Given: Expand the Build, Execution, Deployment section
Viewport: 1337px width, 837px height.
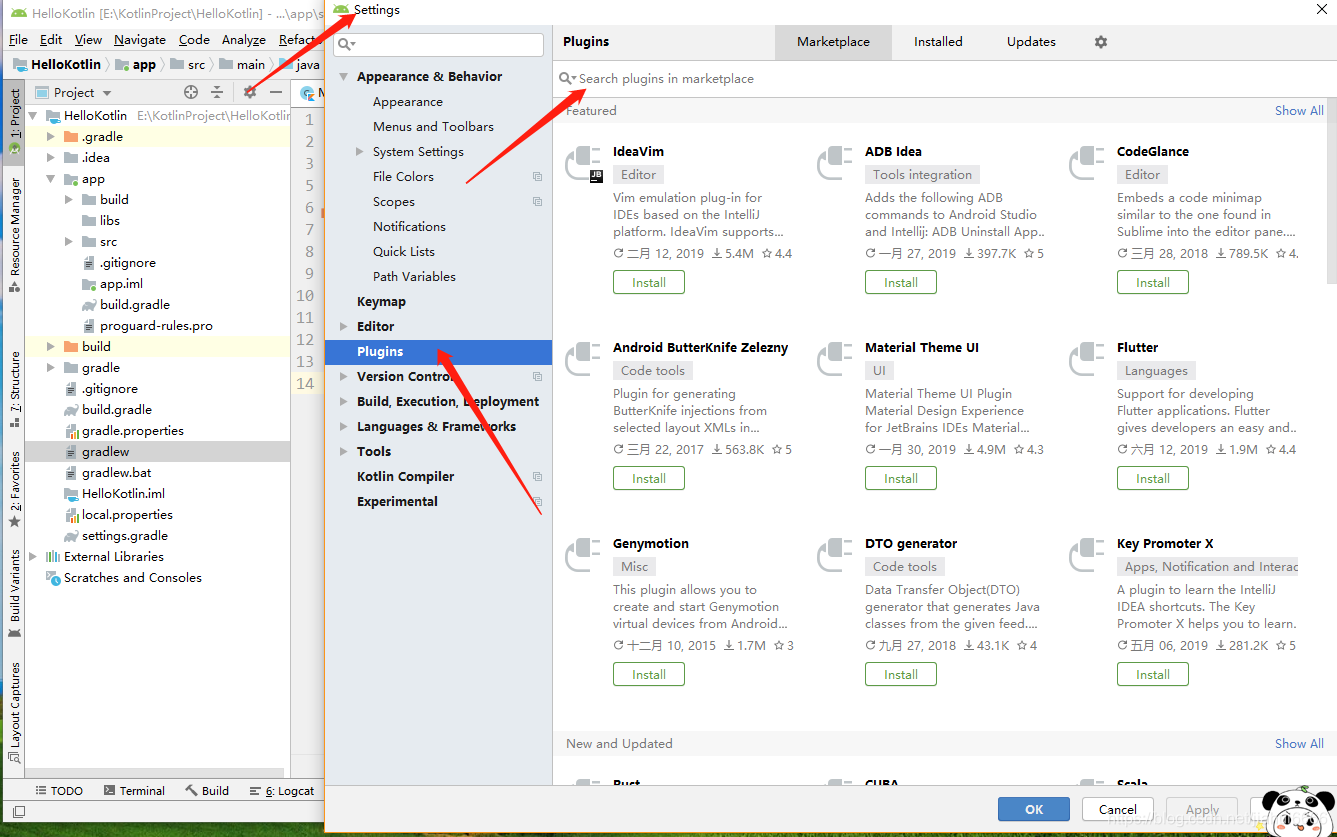Looking at the screenshot, I should click(x=344, y=402).
